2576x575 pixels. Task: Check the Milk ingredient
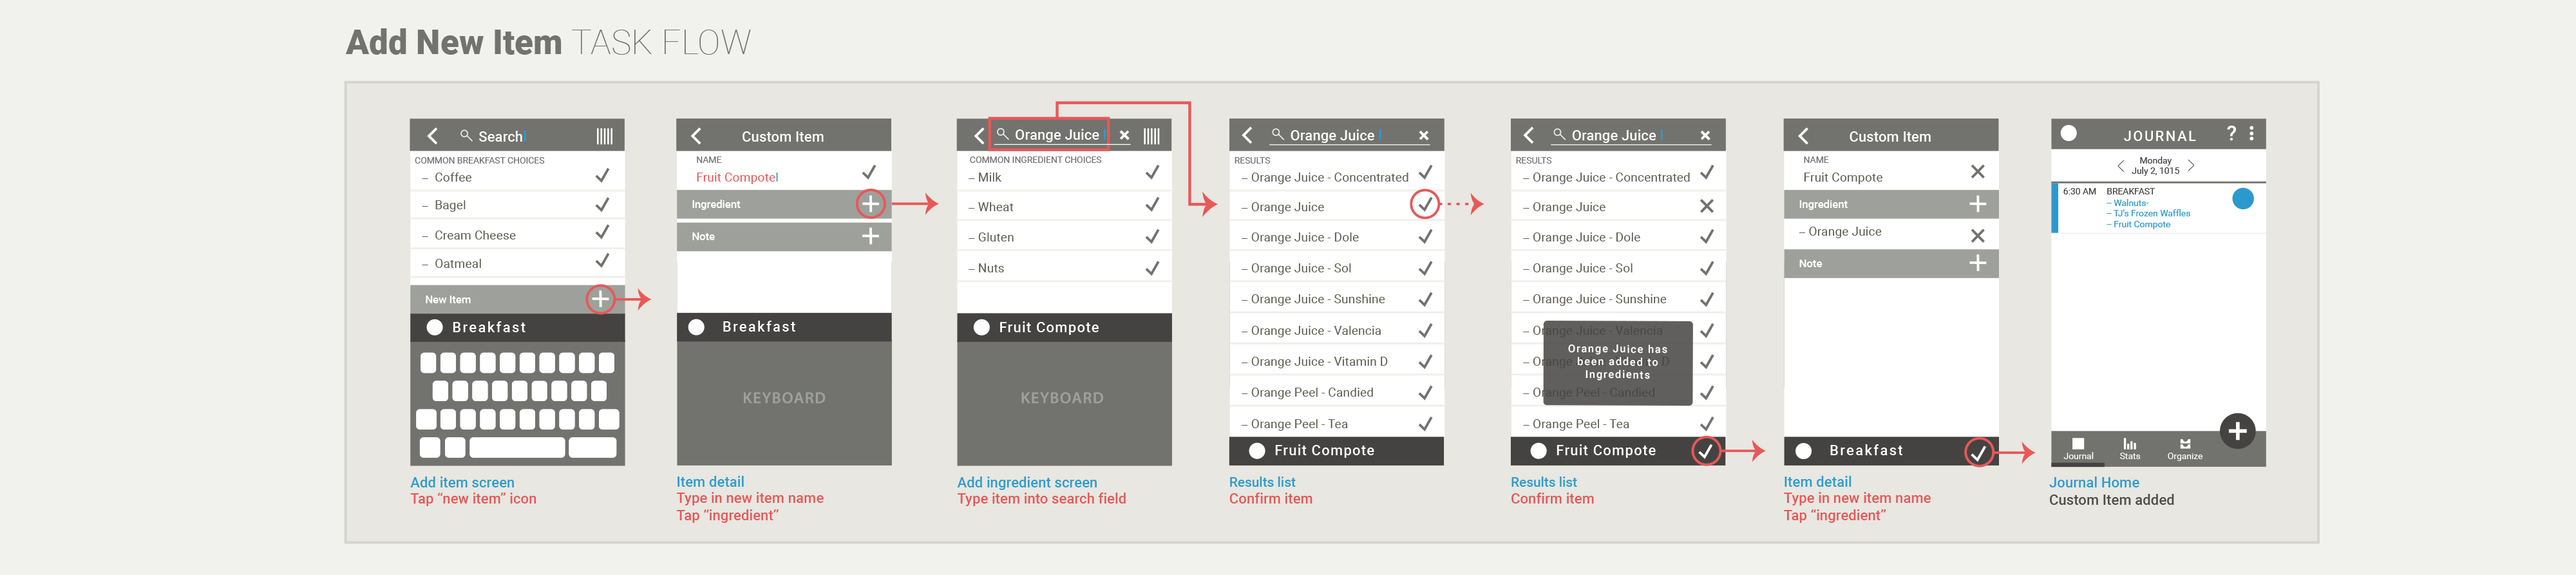1152,173
